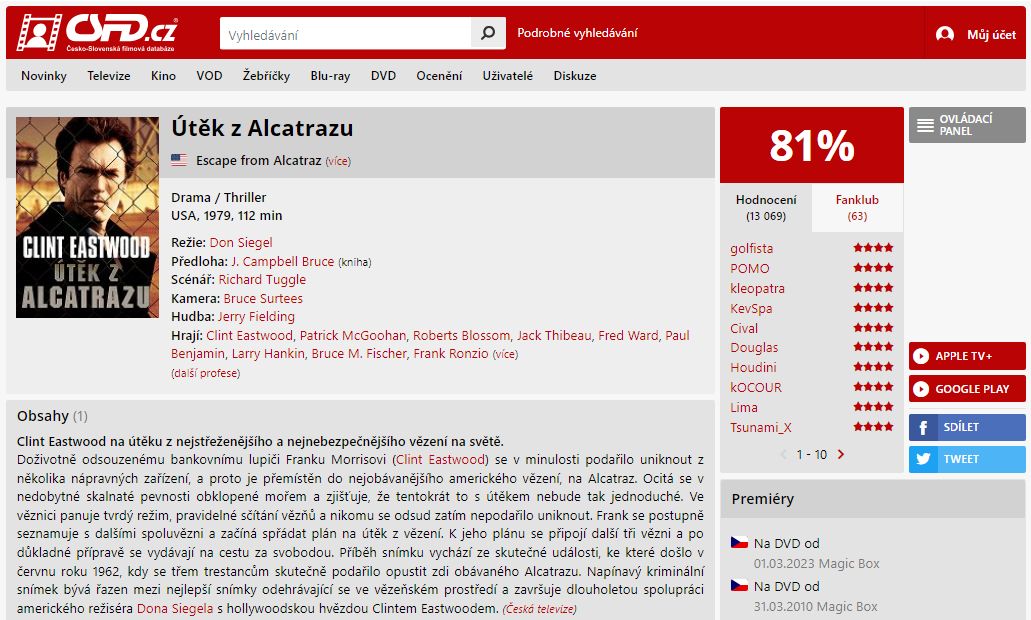Click the Apple TV+ play icon

pyautogui.click(x=921, y=356)
